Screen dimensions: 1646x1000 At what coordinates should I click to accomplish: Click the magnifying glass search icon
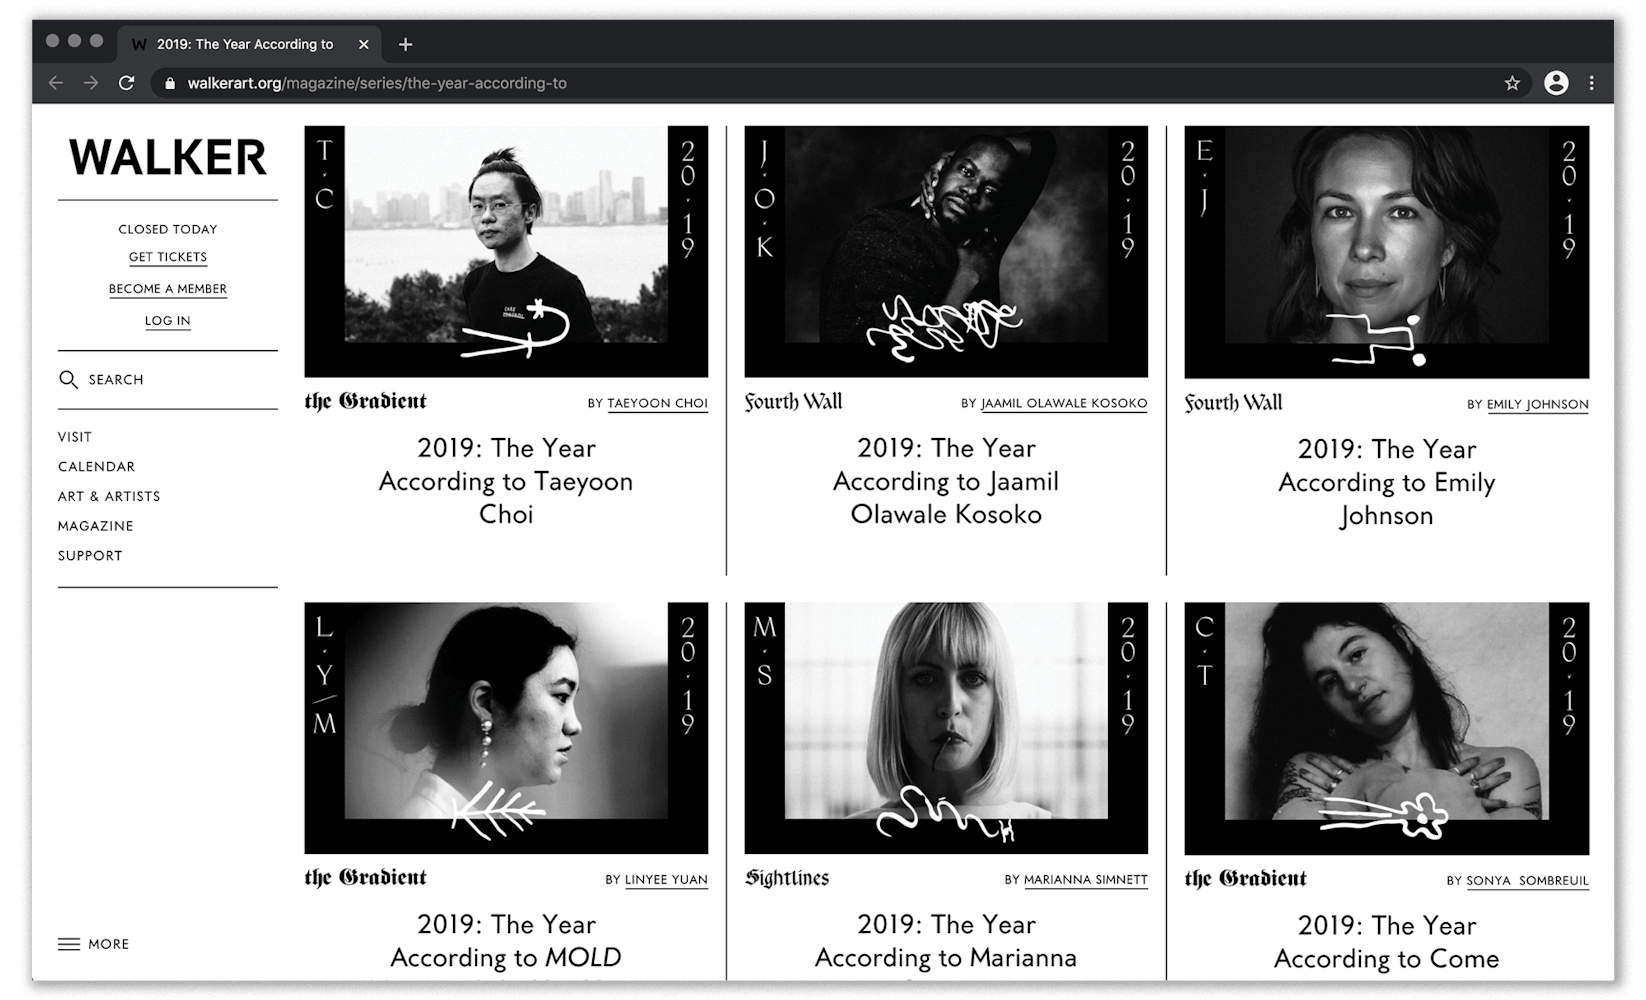(68, 379)
